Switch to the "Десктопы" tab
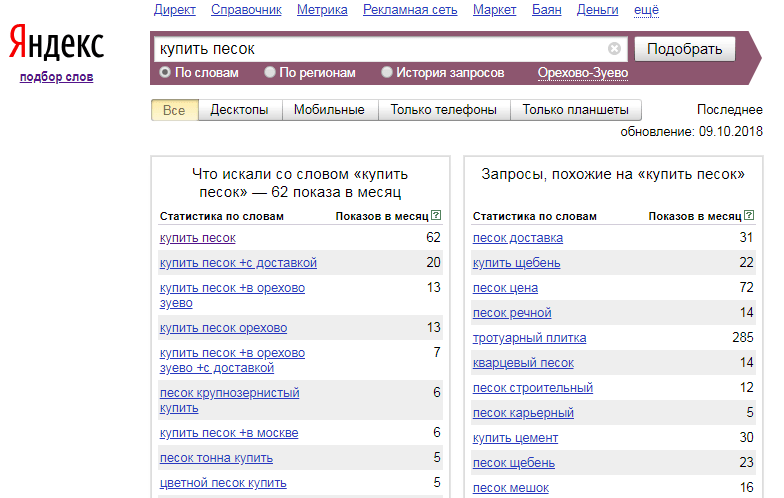The image size is (784, 498). [x=240, y=110]
